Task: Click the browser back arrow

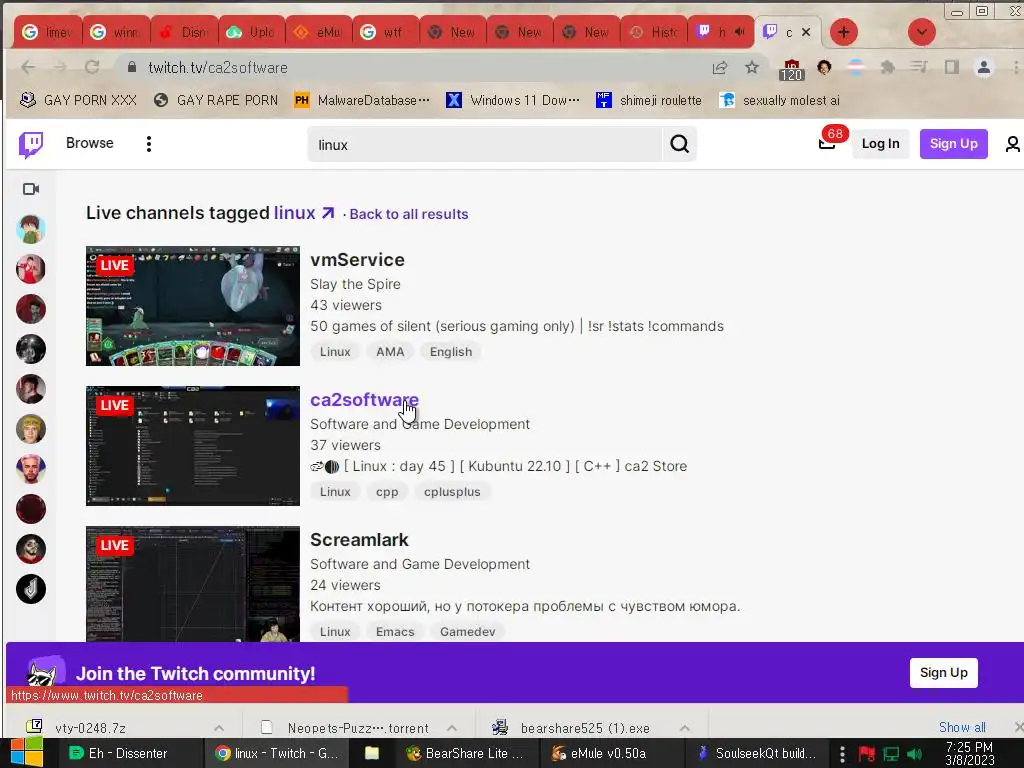Action: [x=28, y=67]
